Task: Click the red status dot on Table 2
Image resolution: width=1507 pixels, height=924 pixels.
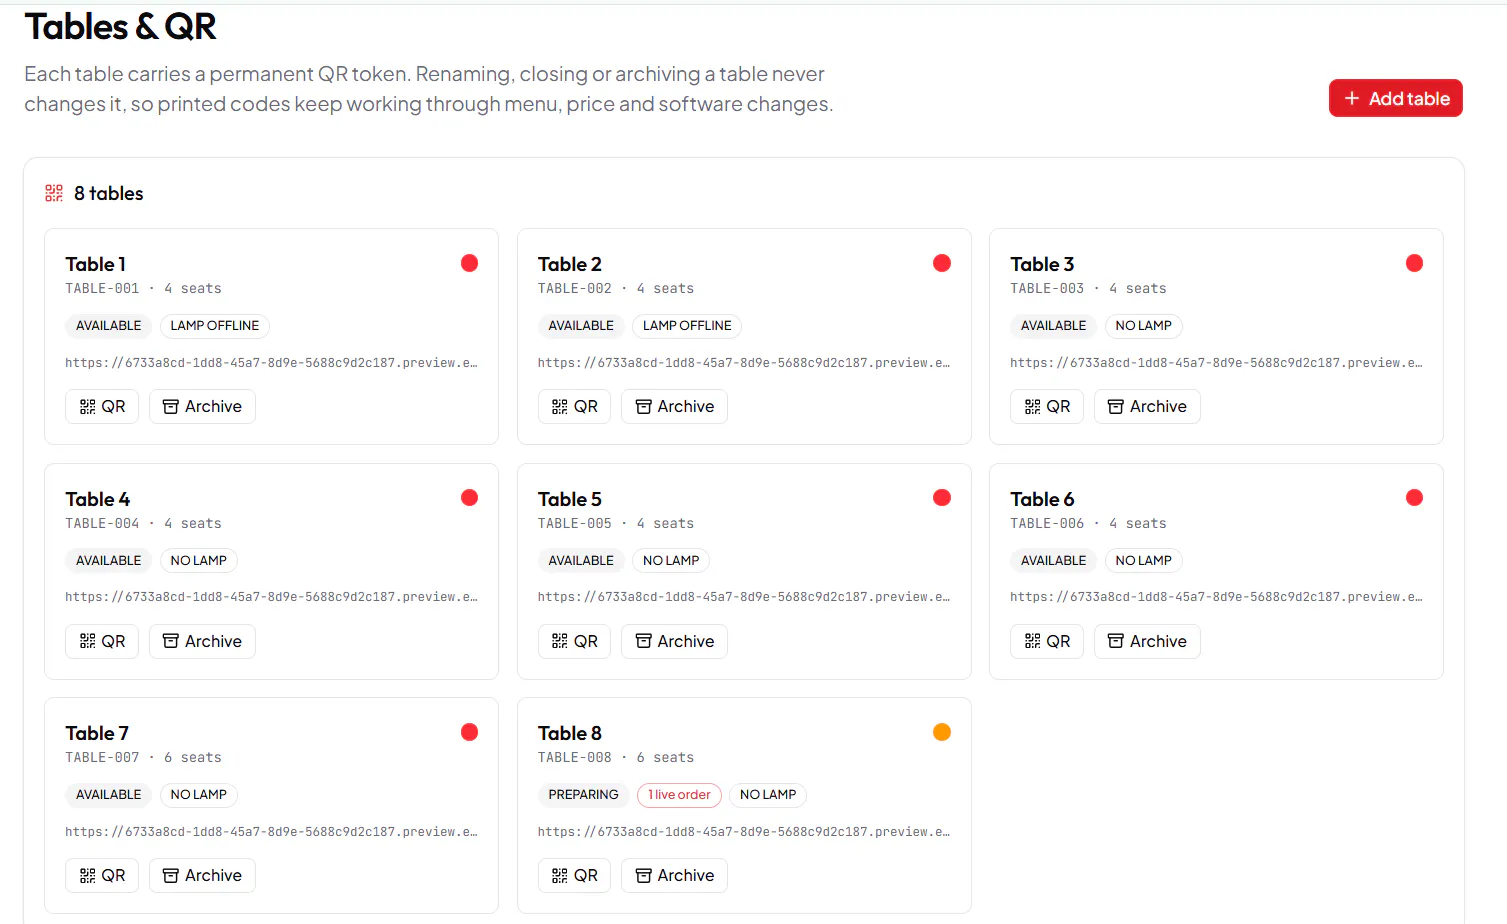Action: (942, 263)
